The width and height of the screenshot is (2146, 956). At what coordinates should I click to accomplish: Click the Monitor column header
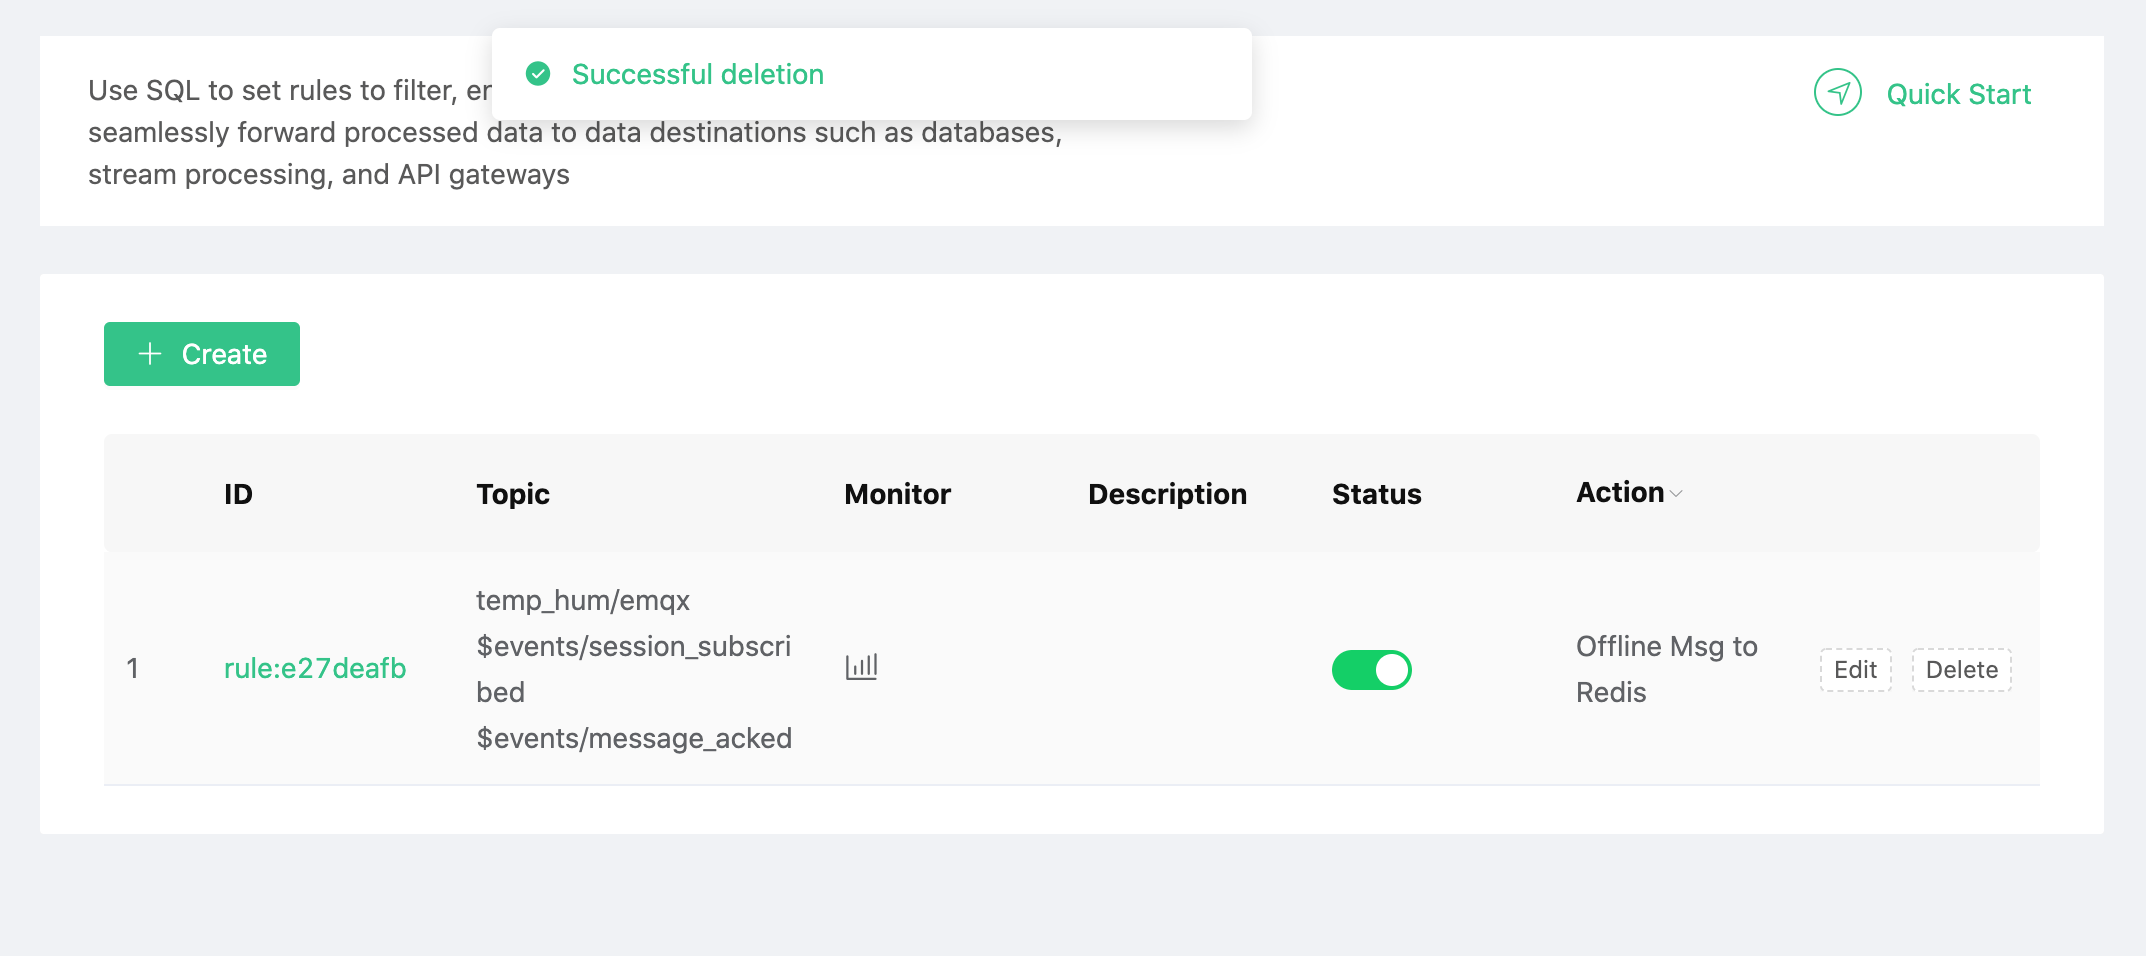897,494
